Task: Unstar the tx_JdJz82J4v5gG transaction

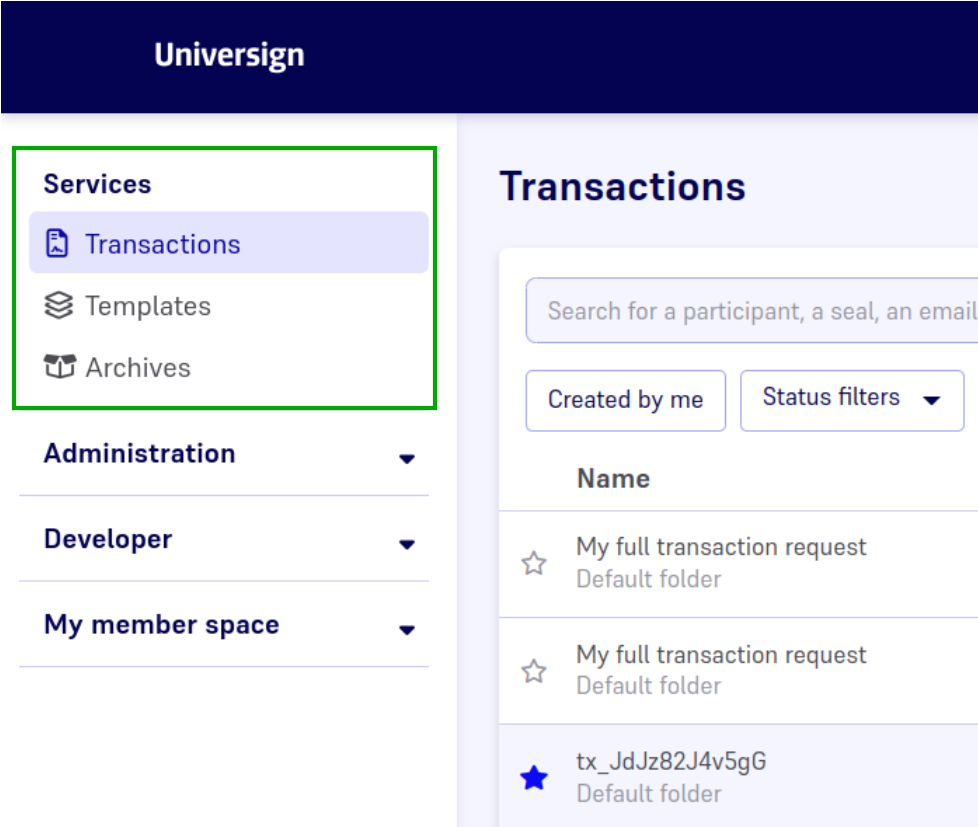Action: point(534,778)
